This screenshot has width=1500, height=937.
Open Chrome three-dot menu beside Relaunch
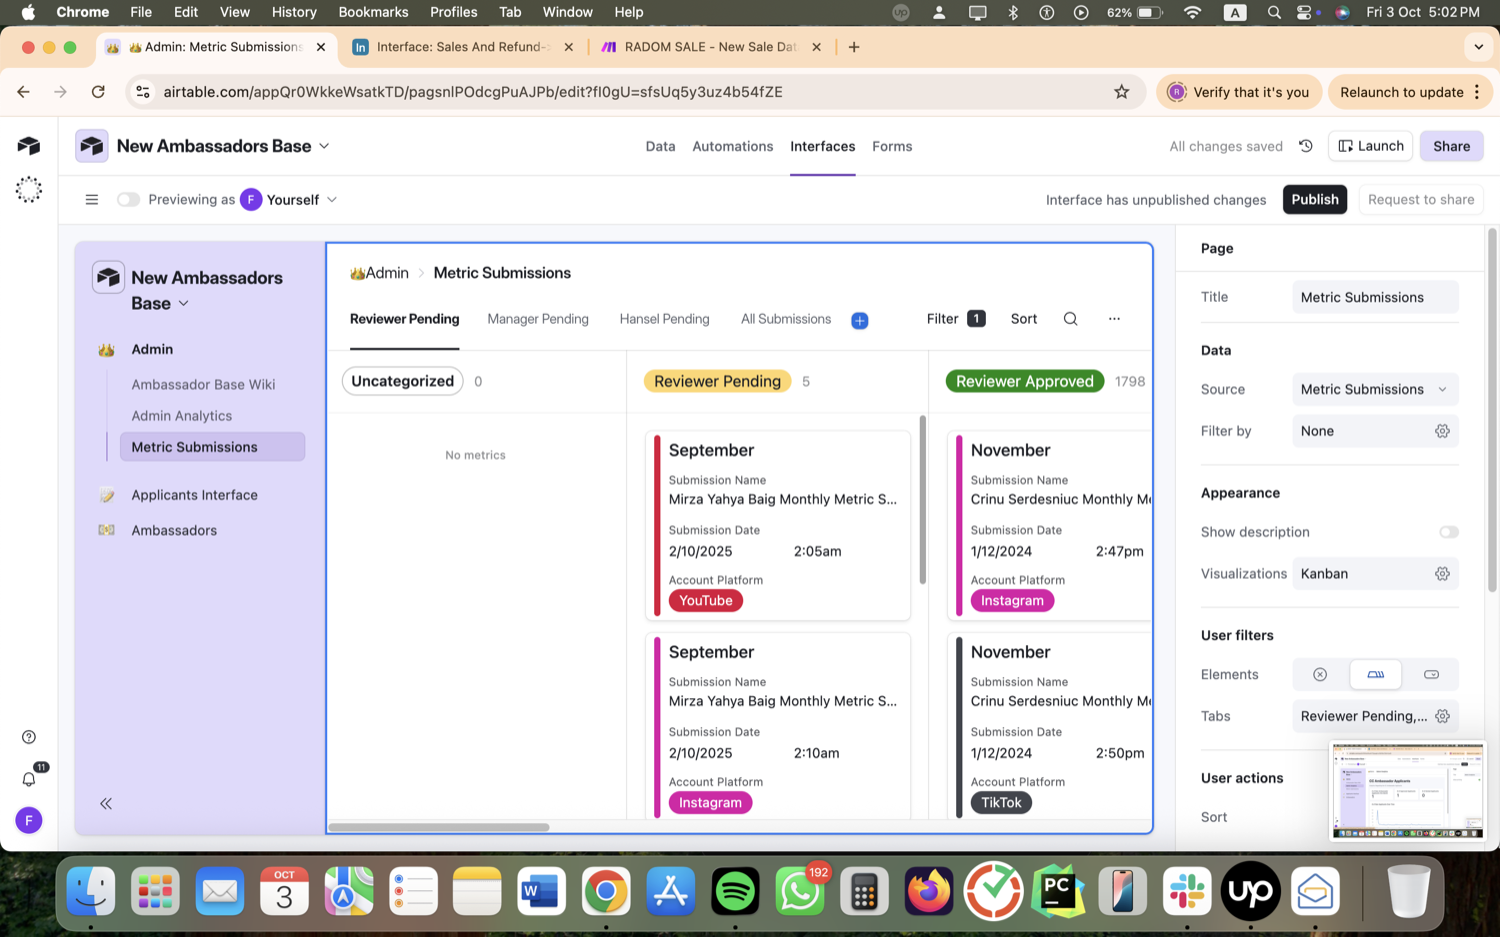[1477, 92]
